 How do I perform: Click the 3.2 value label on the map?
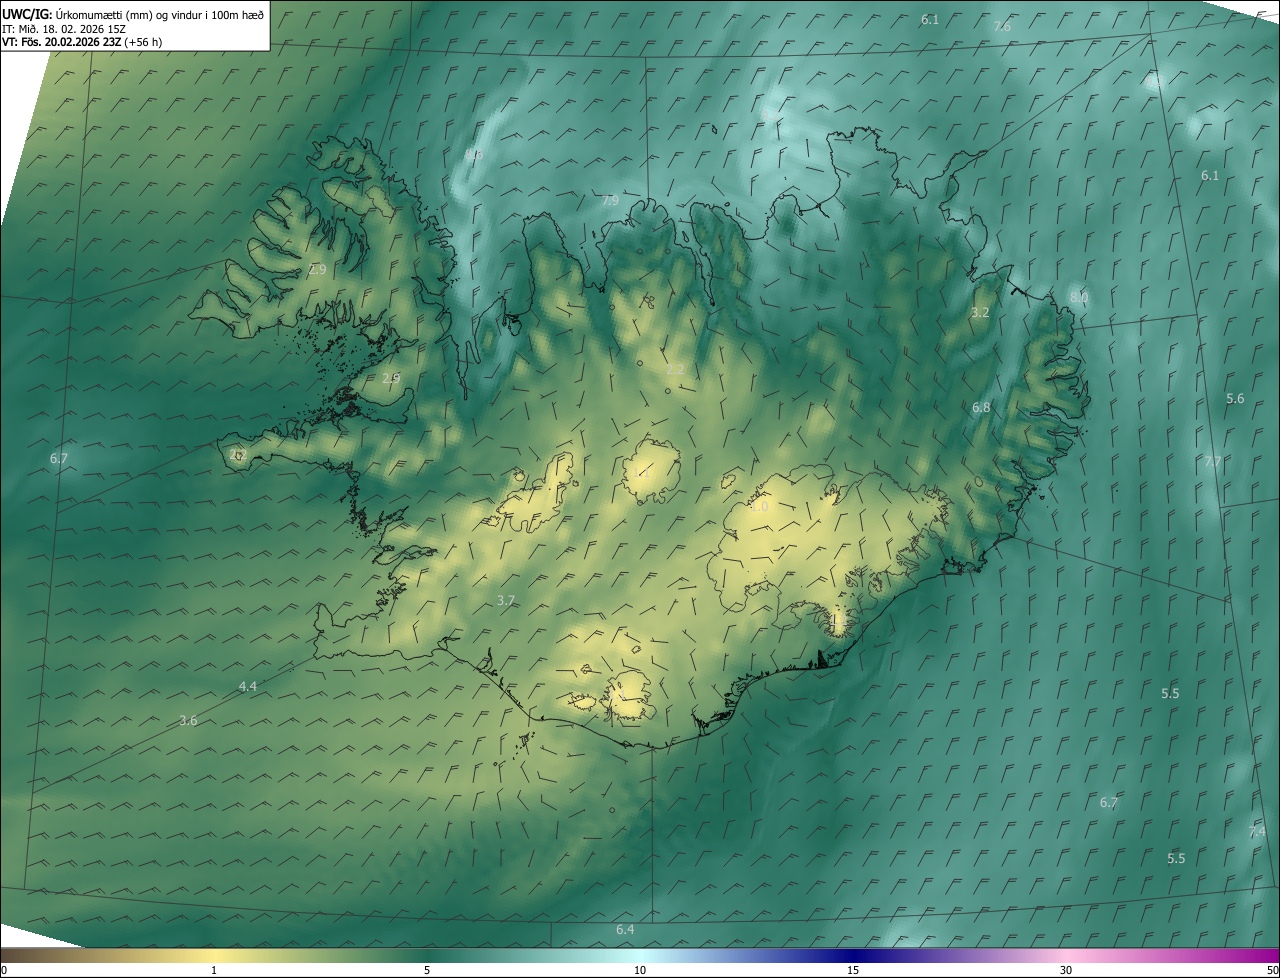tap(980, 313)
